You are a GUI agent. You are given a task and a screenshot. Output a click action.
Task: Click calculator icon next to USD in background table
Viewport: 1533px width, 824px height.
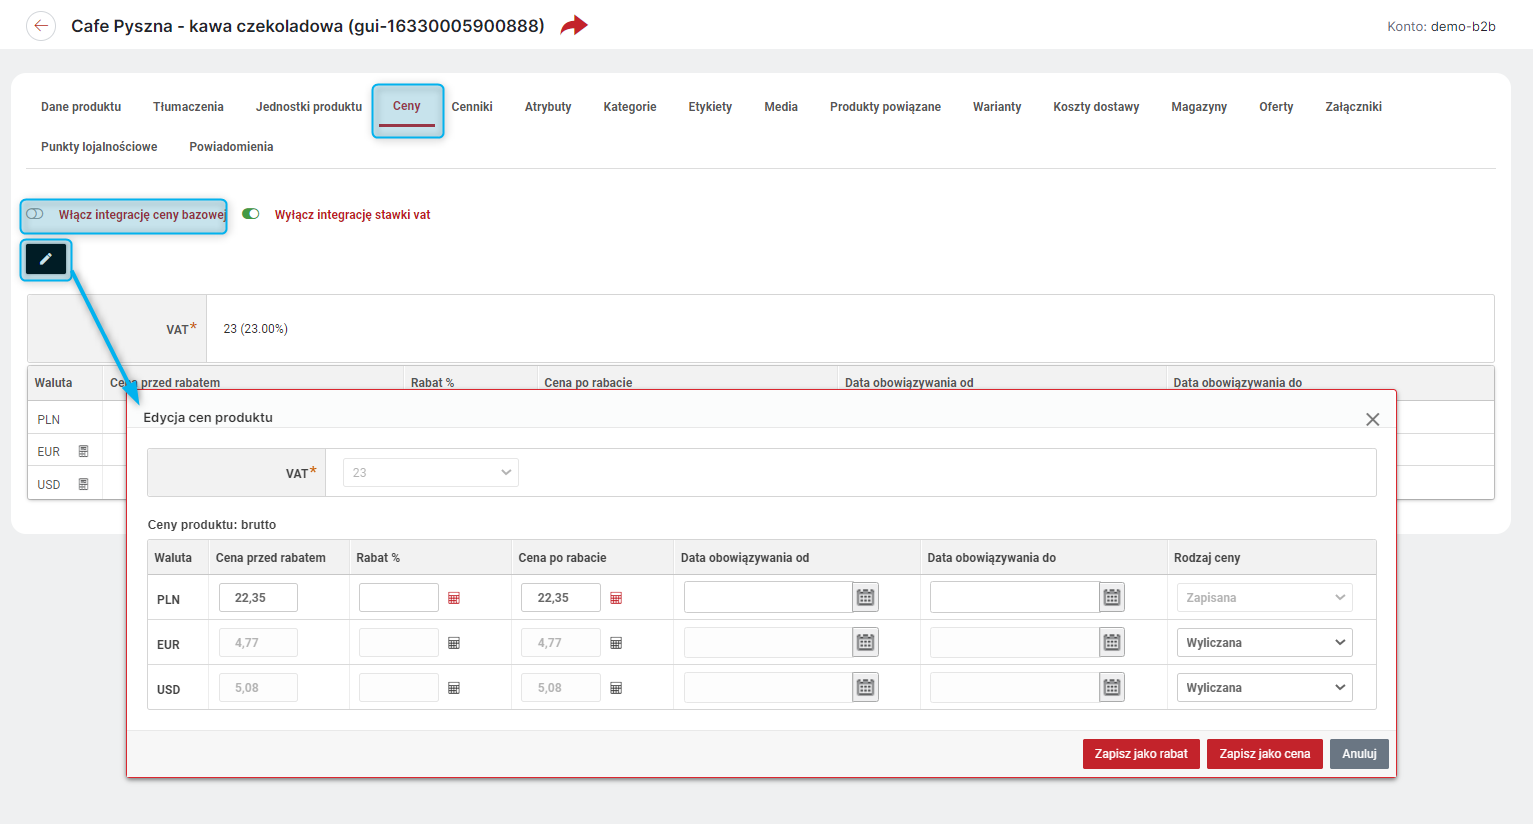pos(84,484)
